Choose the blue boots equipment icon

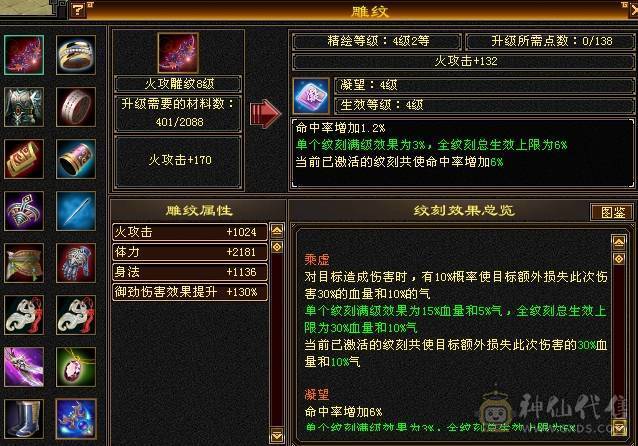(x=24, y=419)
